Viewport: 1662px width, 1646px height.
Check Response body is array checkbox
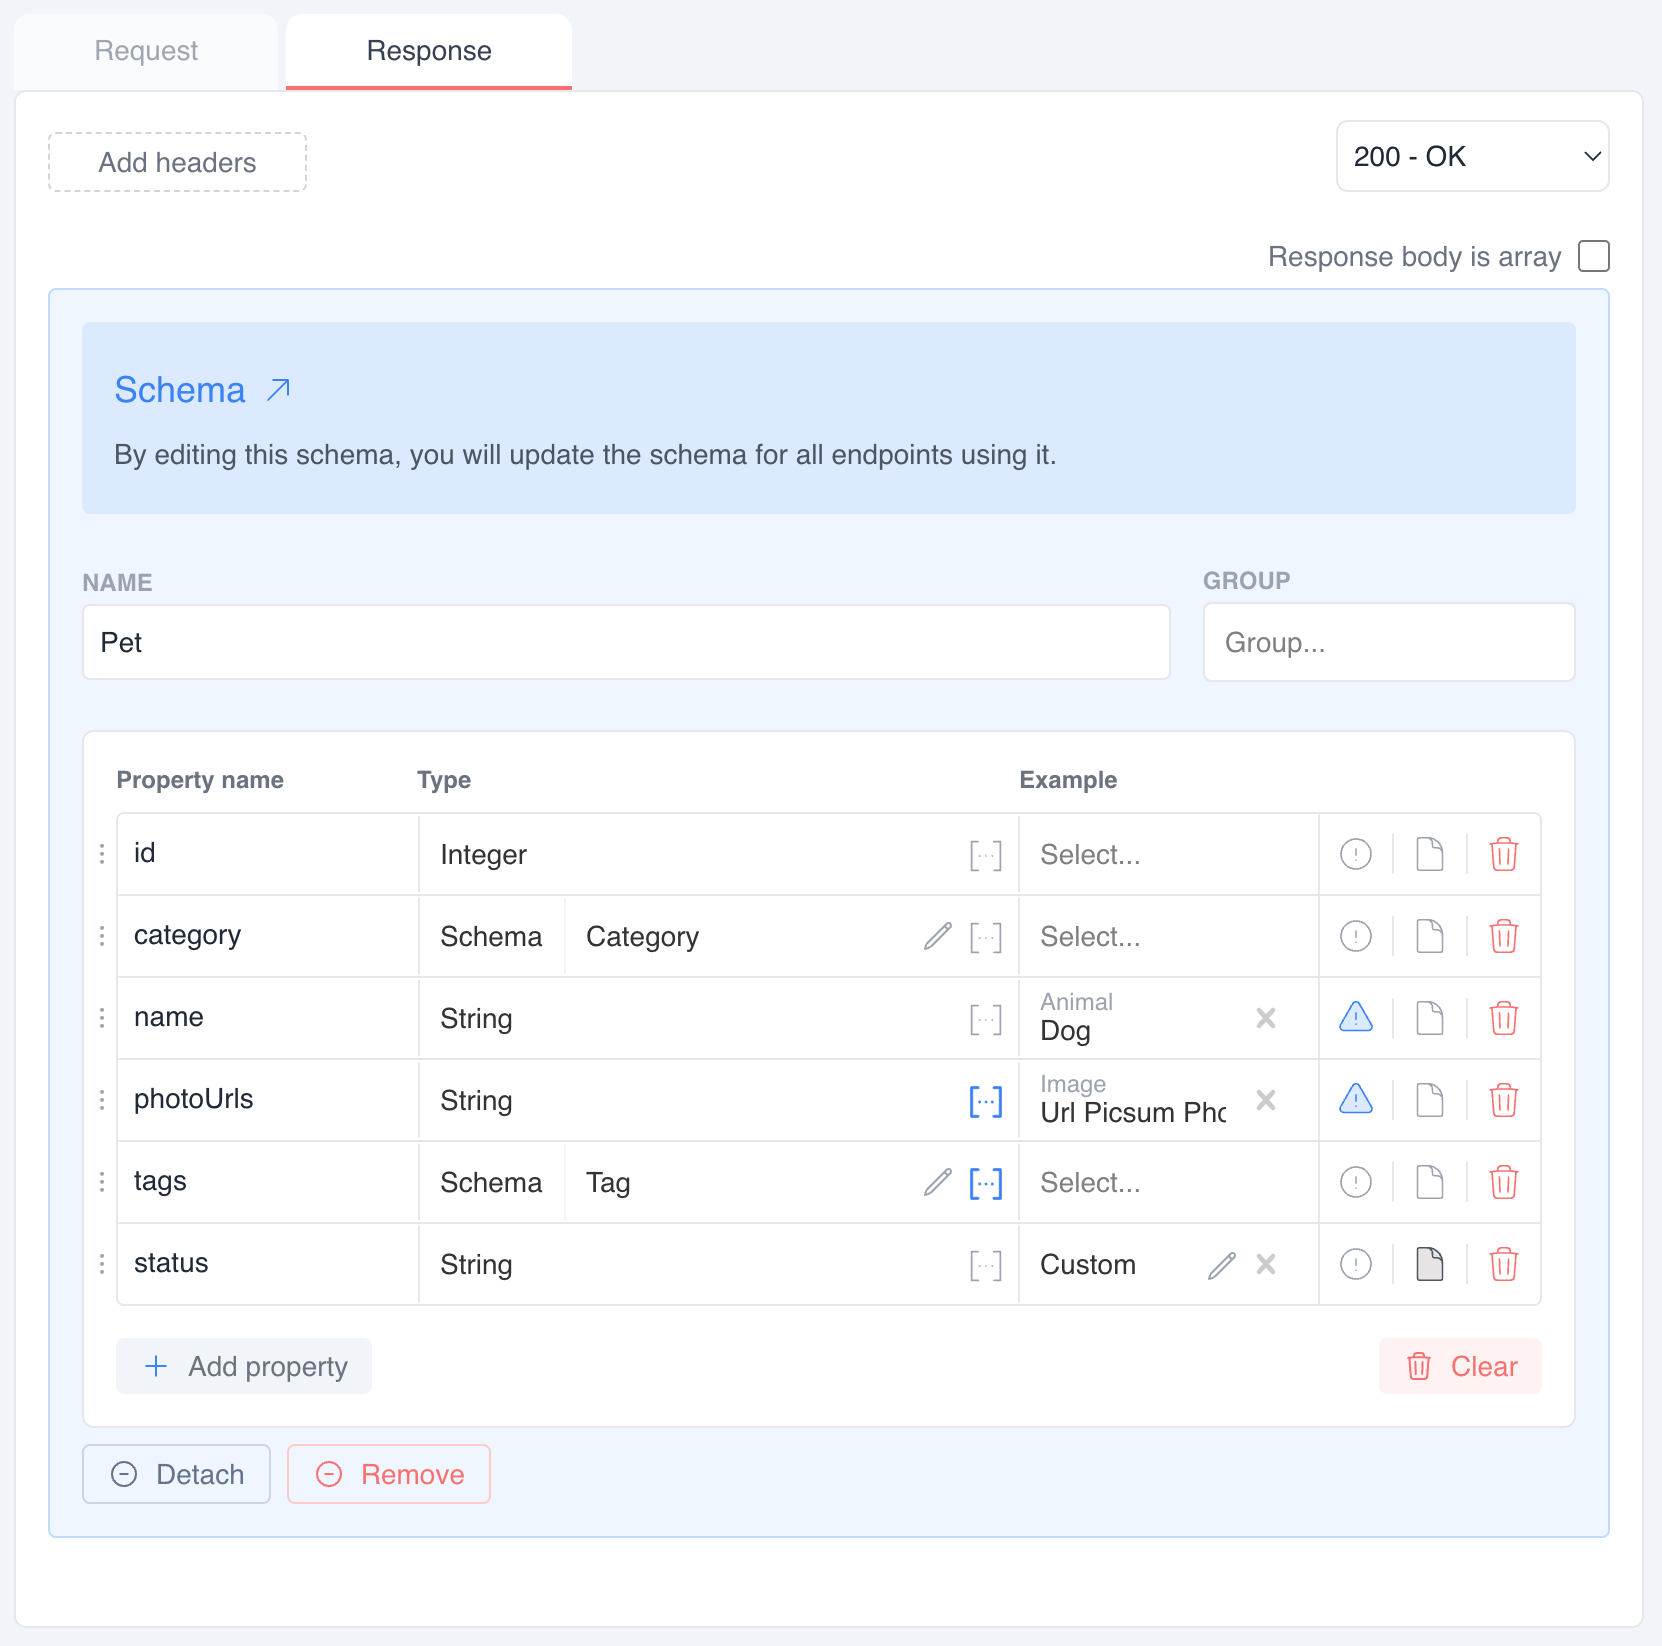(1593, 256)
